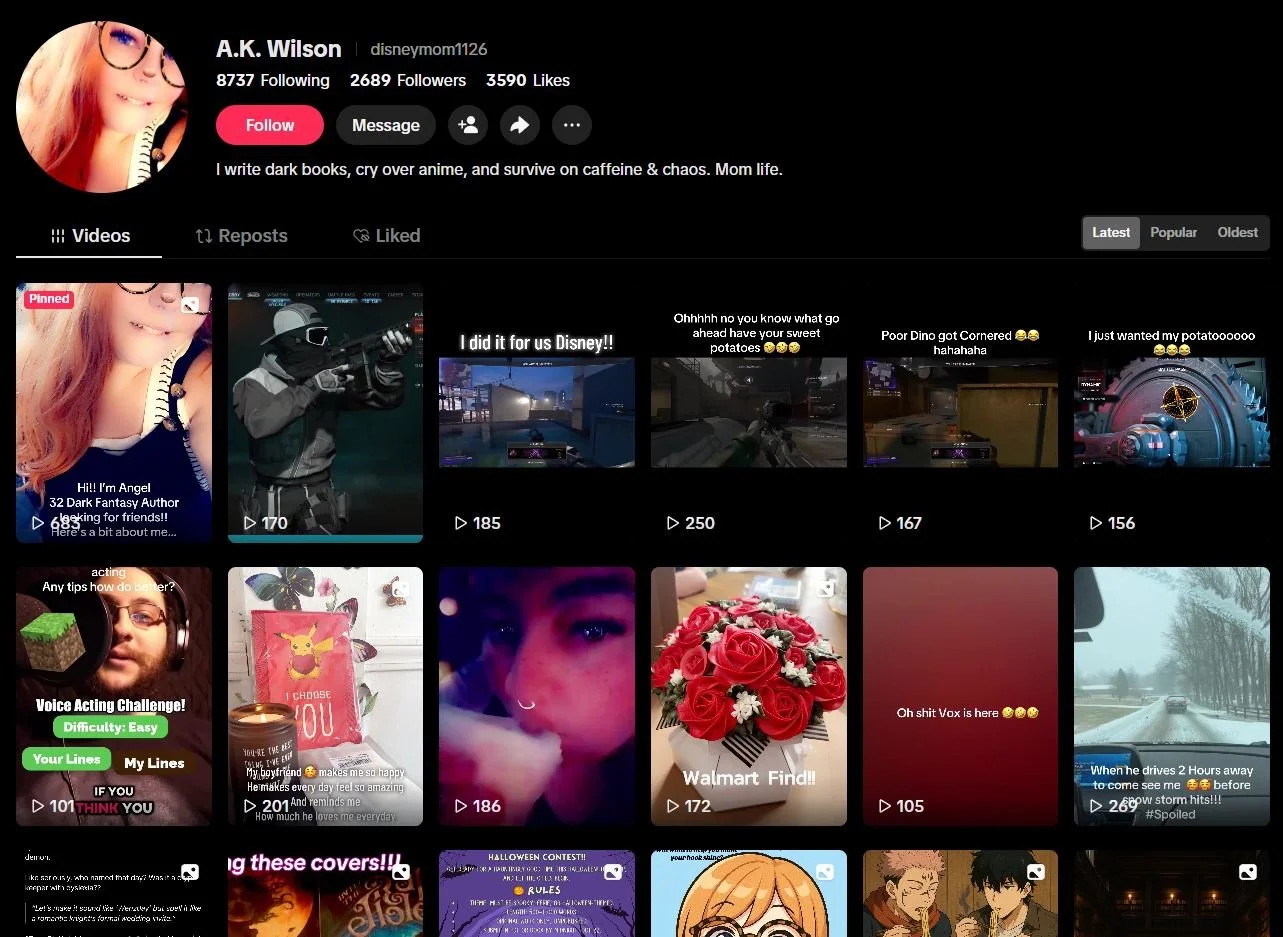Switch to the Videos tab
This screenshot has height=937, width=1283.
(89, 236)
